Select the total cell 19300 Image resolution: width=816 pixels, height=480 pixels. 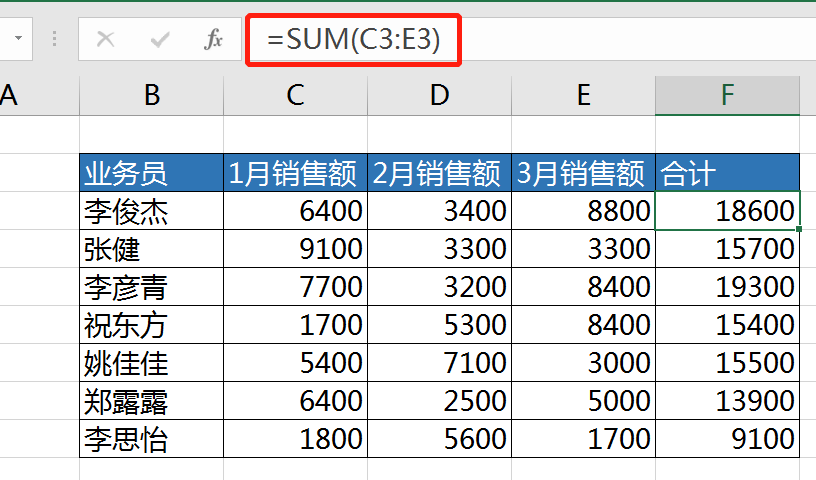[x=728, y=286]
